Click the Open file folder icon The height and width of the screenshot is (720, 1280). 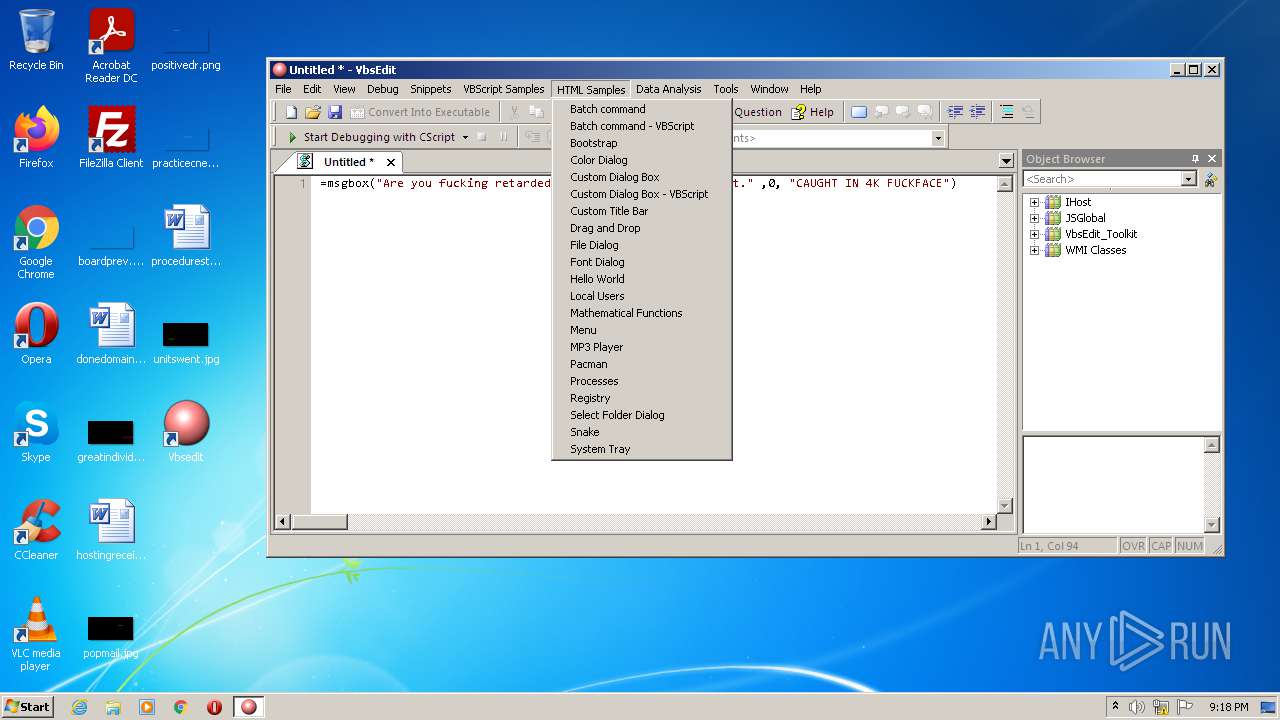[313, 112]
